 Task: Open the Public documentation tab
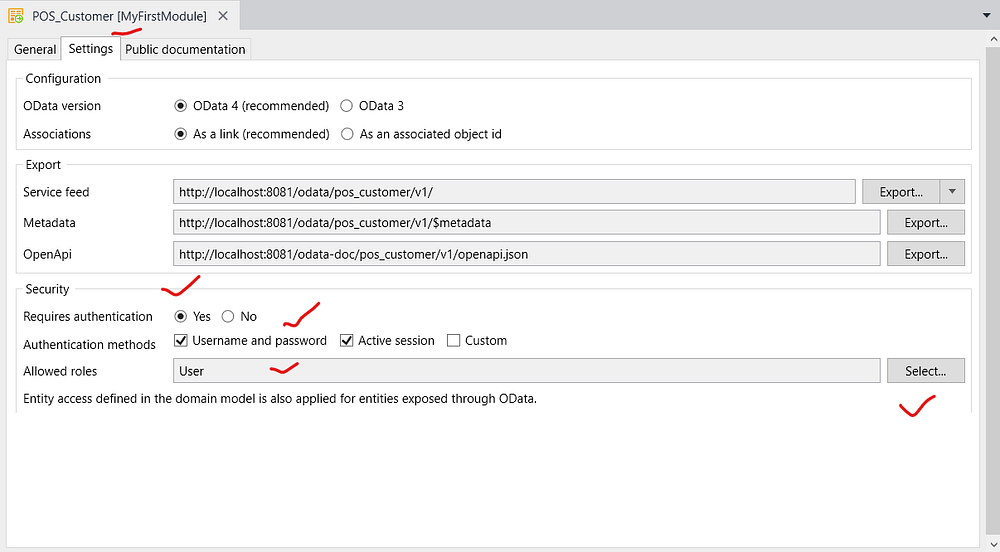pyautogui.click(x=185, y=49)
